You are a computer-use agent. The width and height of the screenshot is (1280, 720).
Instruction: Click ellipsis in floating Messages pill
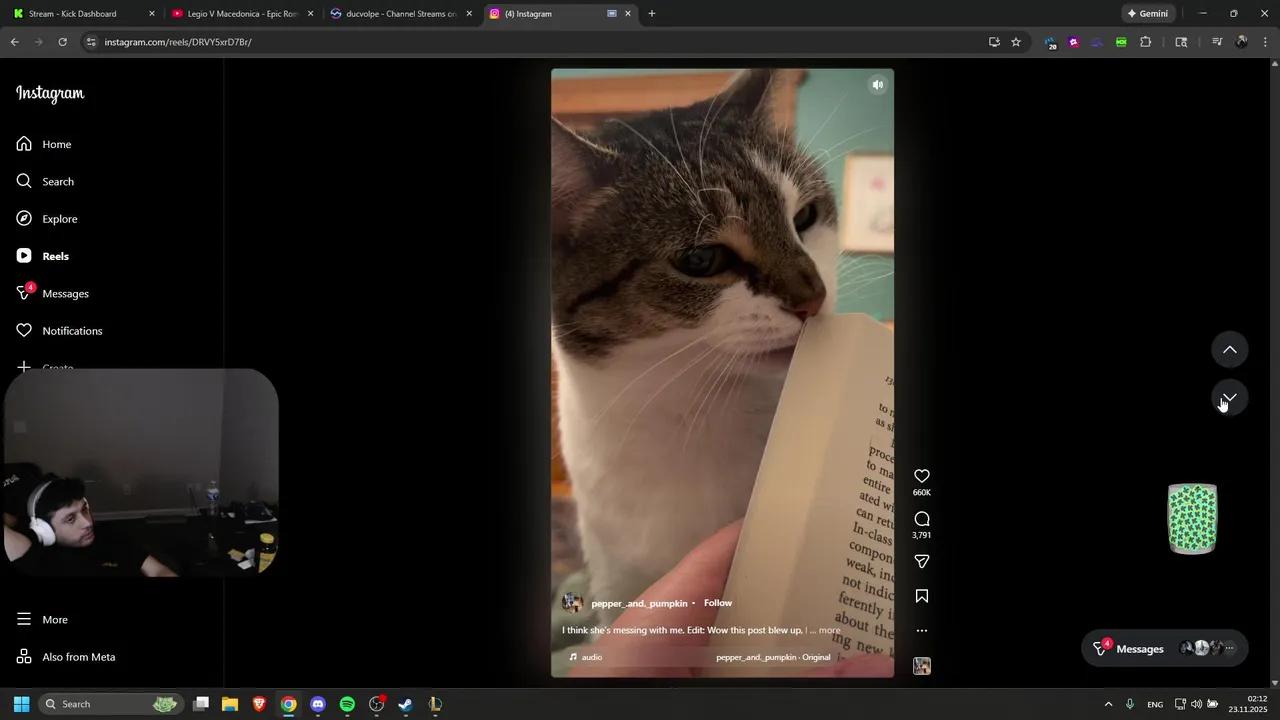click(x=1230, y=648)
